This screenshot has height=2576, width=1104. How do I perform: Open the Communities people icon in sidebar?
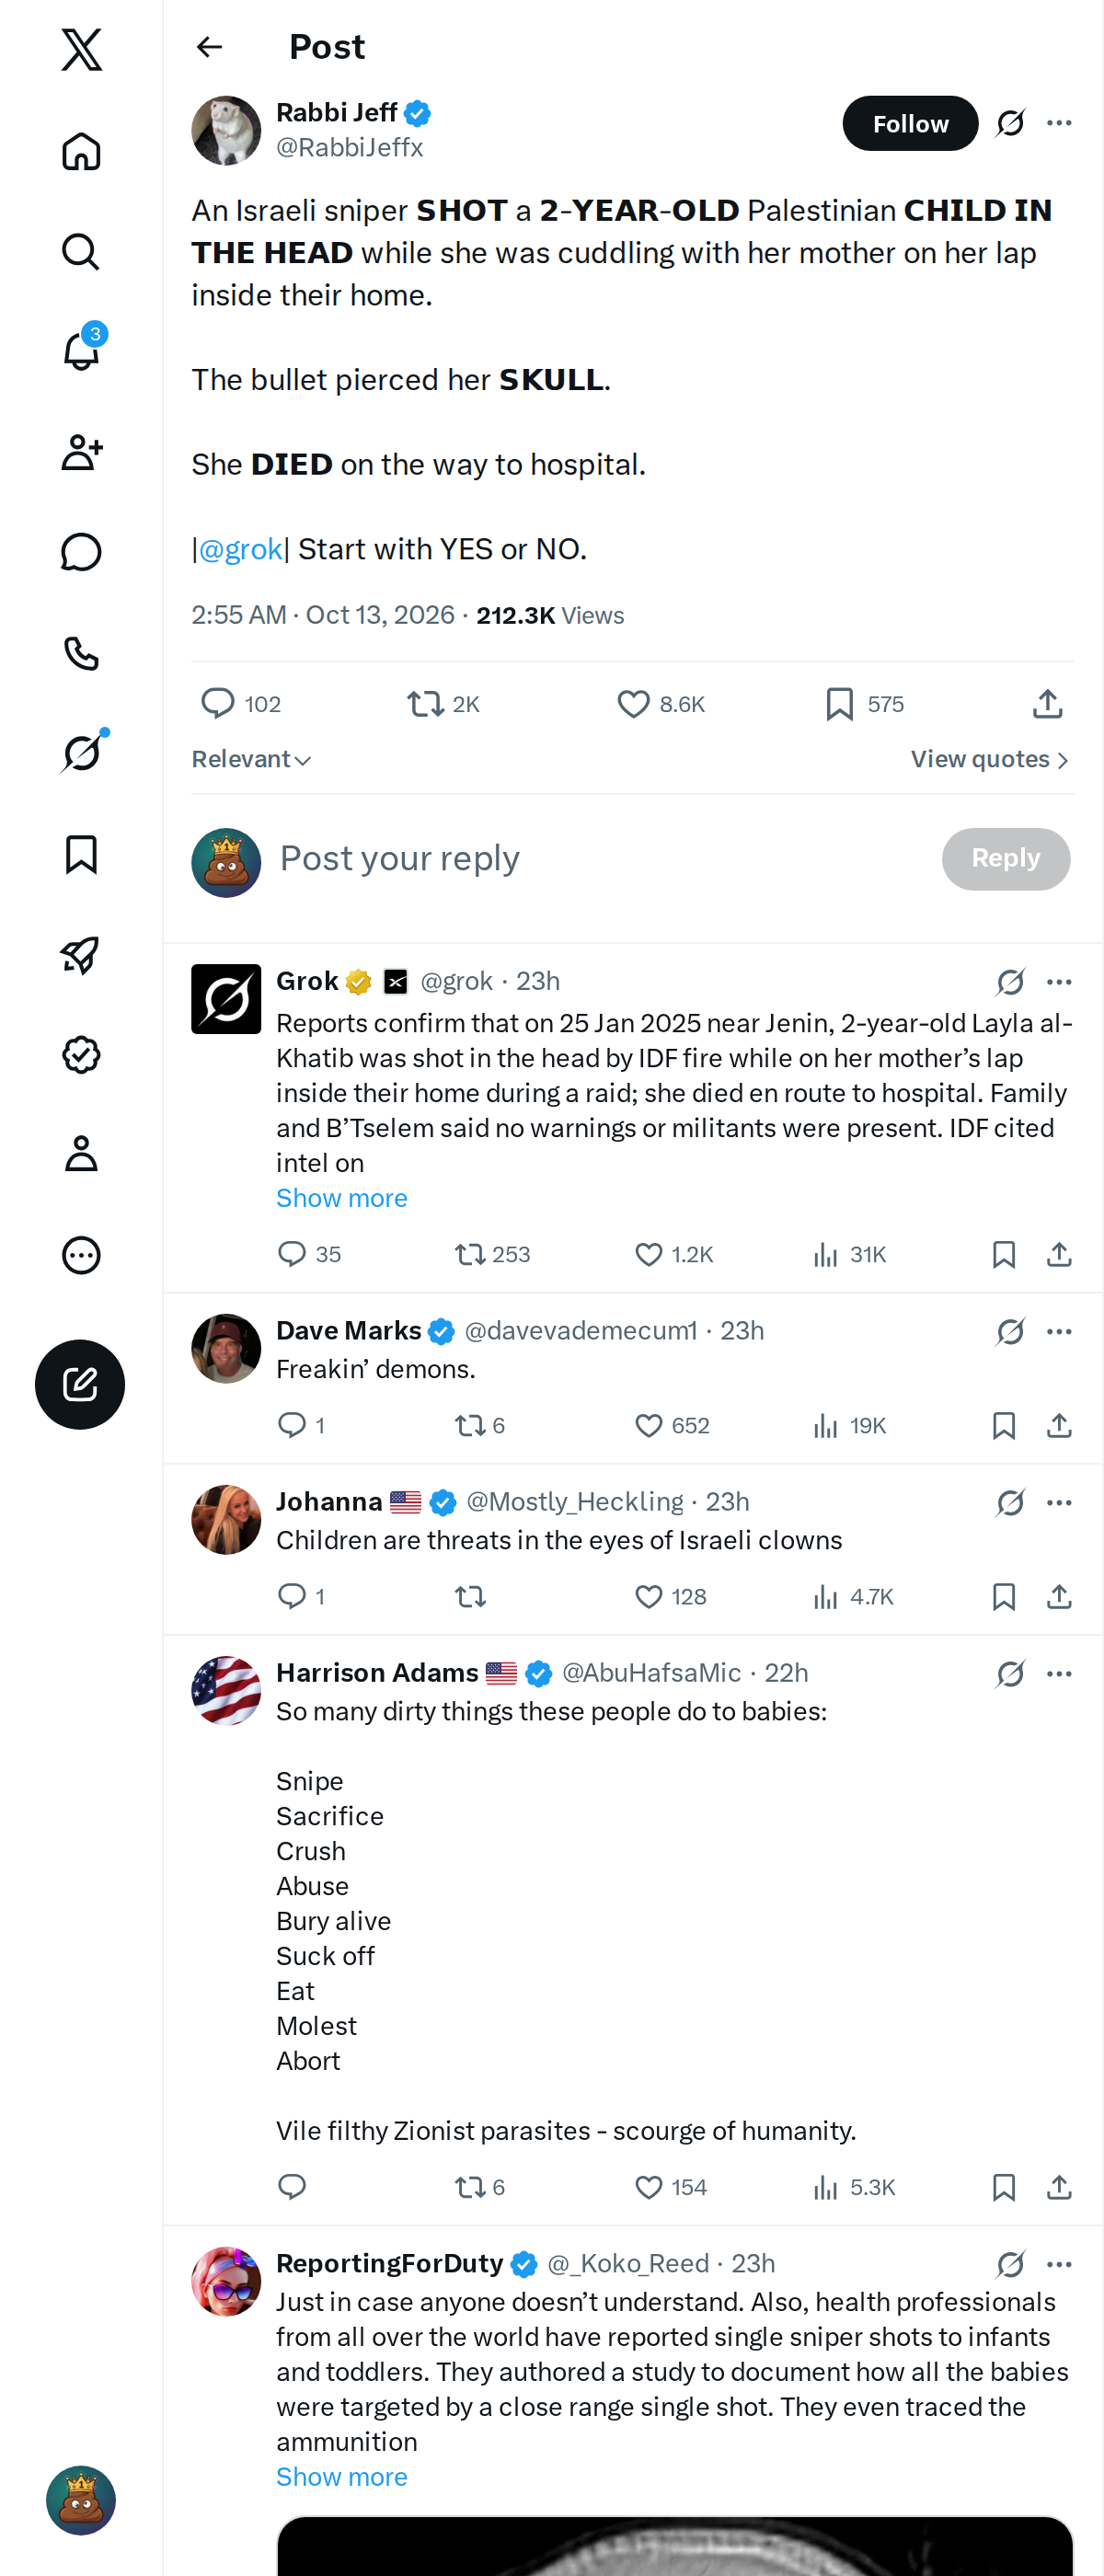pyautogui.click(x=81, y=452)
